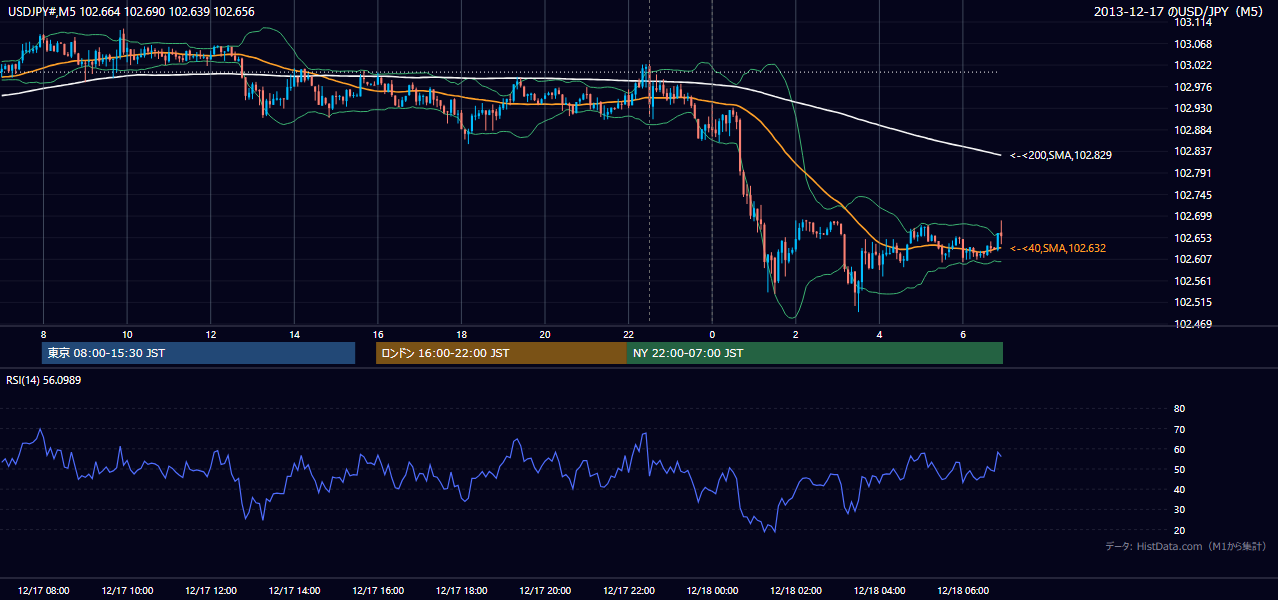
Task: Click the 12/17 18:00 date label
Action: pyautogui.click(x=461, y=591)
